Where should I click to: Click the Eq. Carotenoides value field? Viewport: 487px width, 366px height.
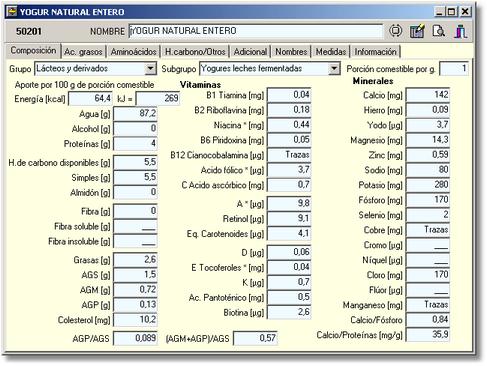click(x=289, y=234)
